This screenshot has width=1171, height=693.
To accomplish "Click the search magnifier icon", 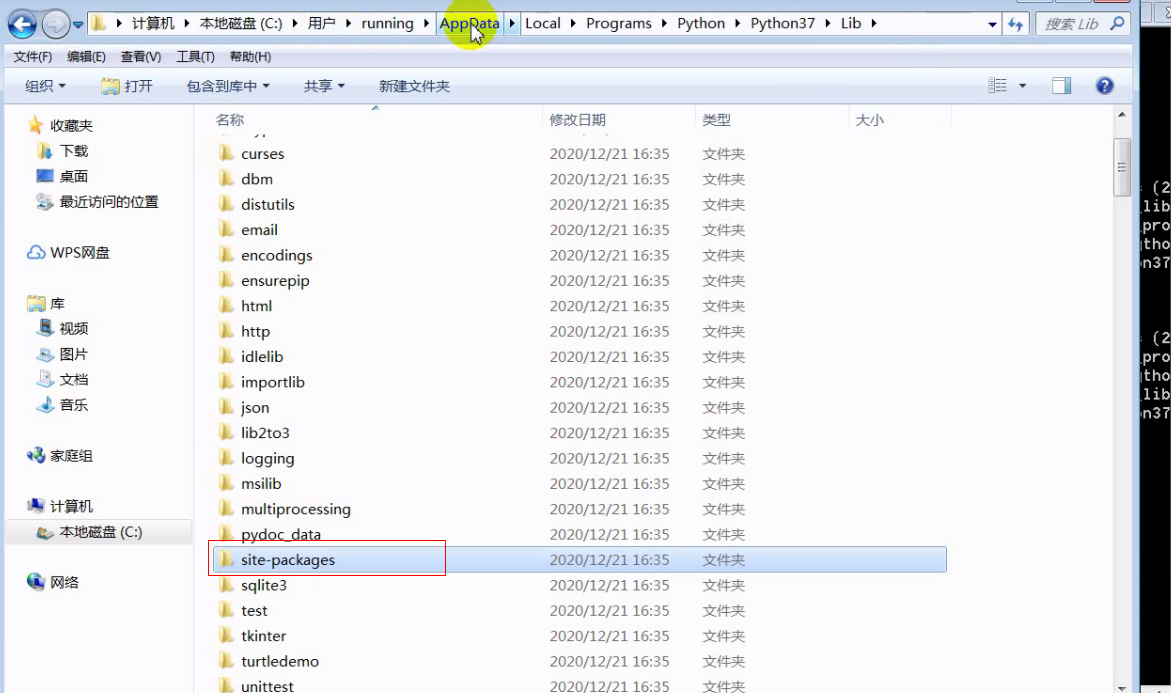I will coord(1116,24).
